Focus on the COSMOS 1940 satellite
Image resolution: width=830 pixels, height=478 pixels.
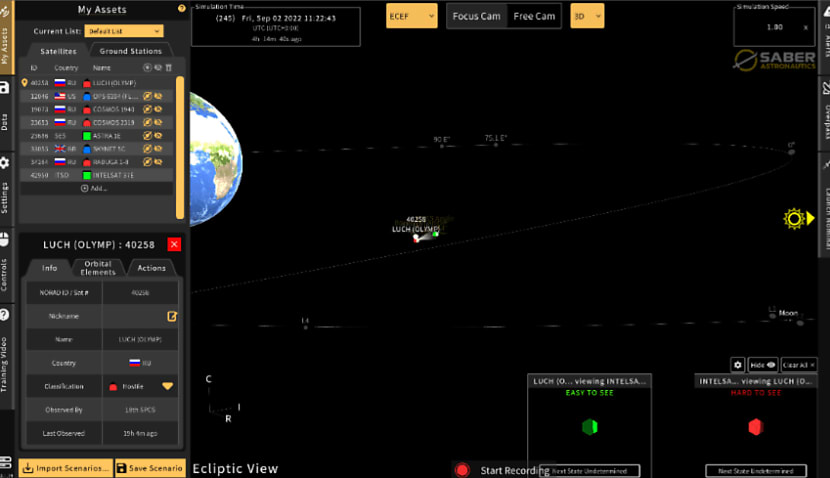[147, 109]
